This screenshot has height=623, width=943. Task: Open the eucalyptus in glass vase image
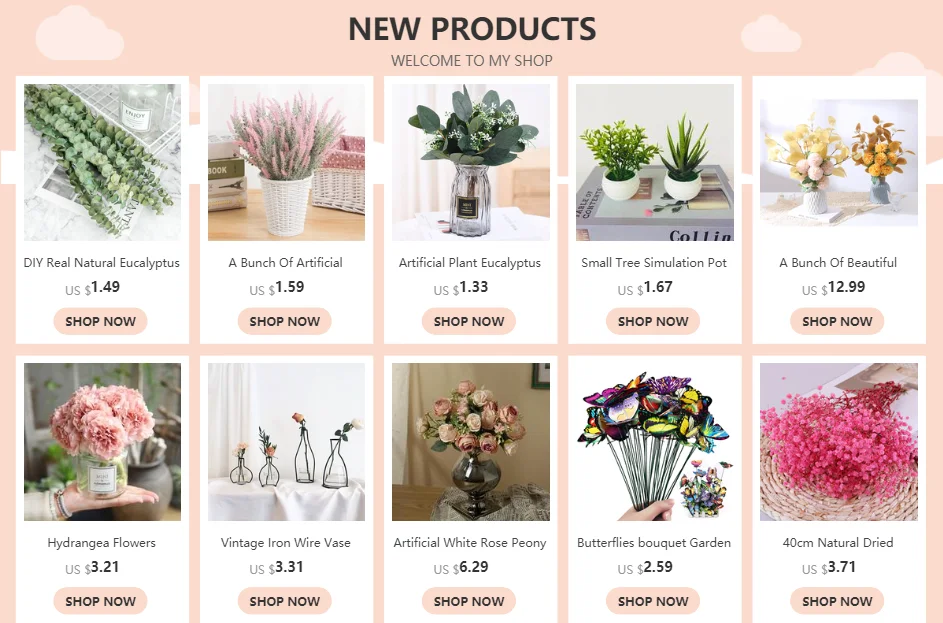tap(471, 162)
